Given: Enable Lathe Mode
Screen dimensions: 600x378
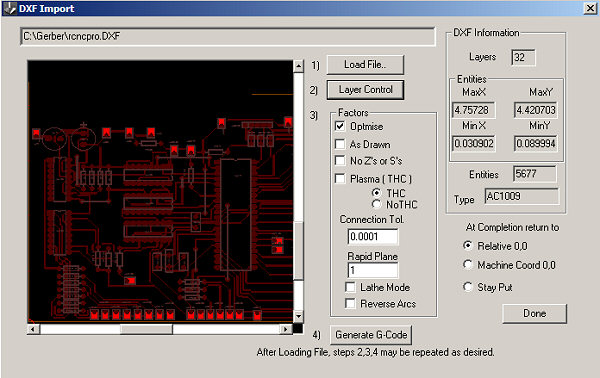Looking at the screenshot, I should 350,287.
